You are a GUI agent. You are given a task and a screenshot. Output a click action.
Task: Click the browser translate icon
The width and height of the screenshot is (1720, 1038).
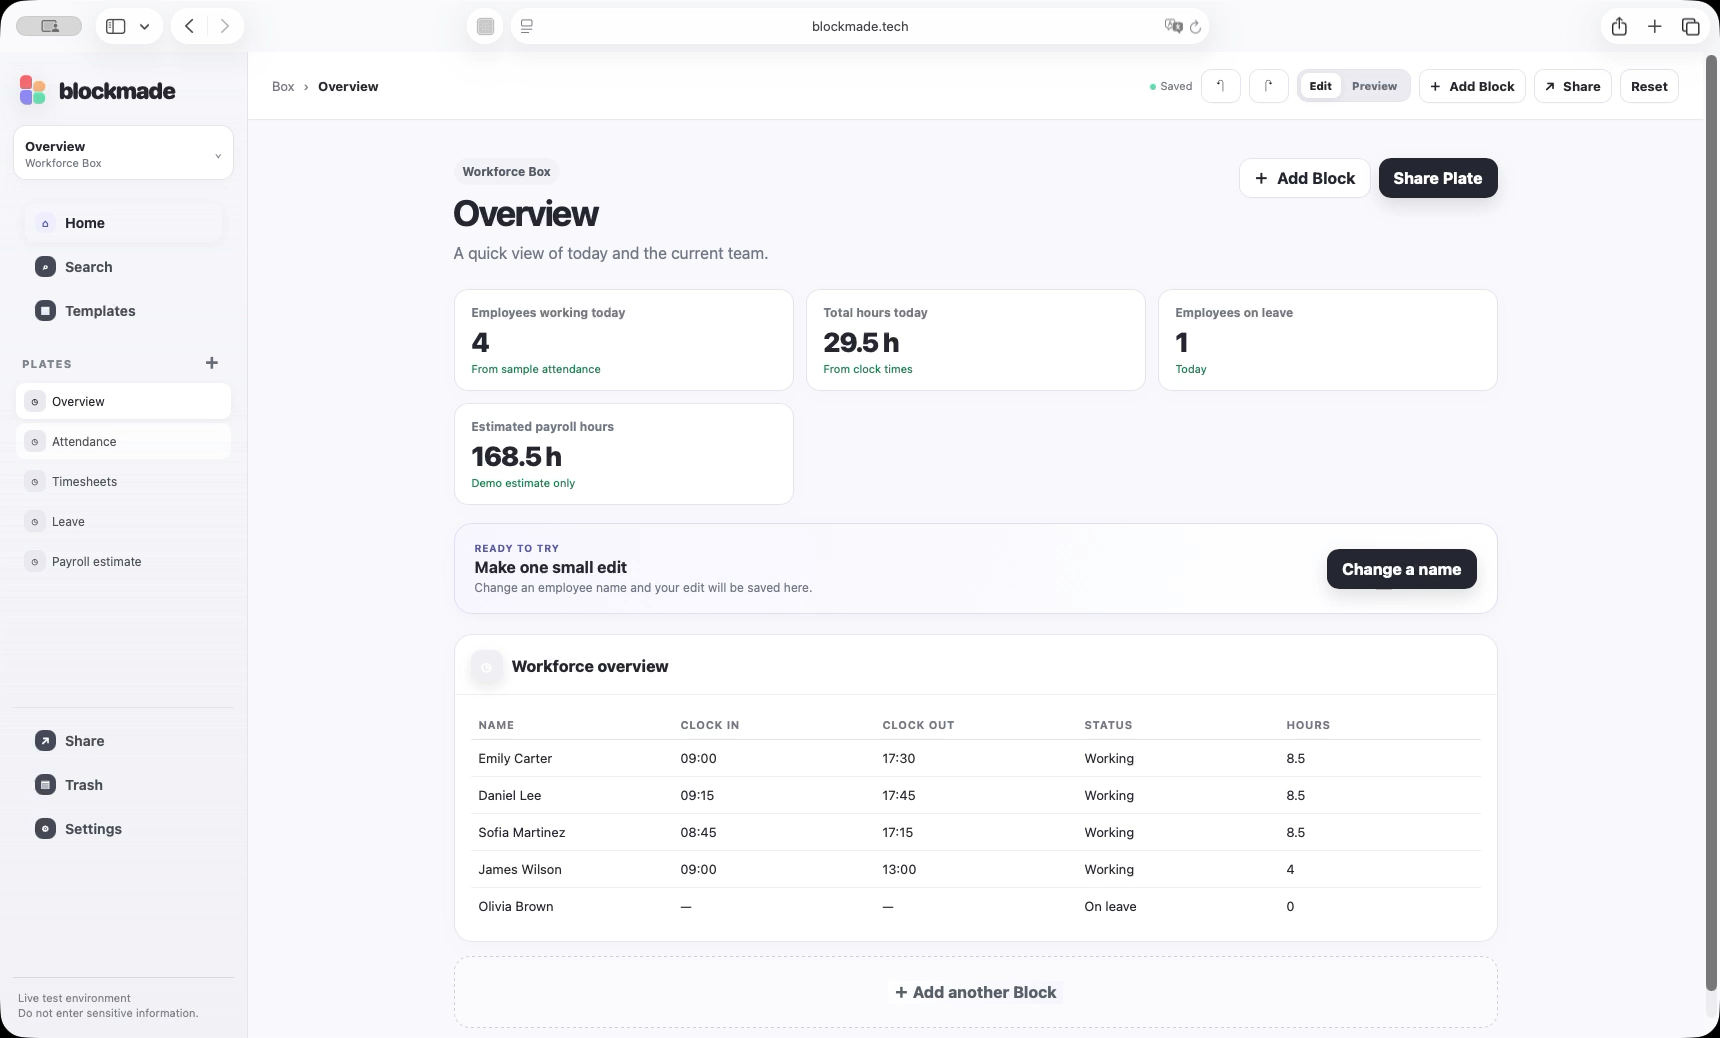(1173, 26)
